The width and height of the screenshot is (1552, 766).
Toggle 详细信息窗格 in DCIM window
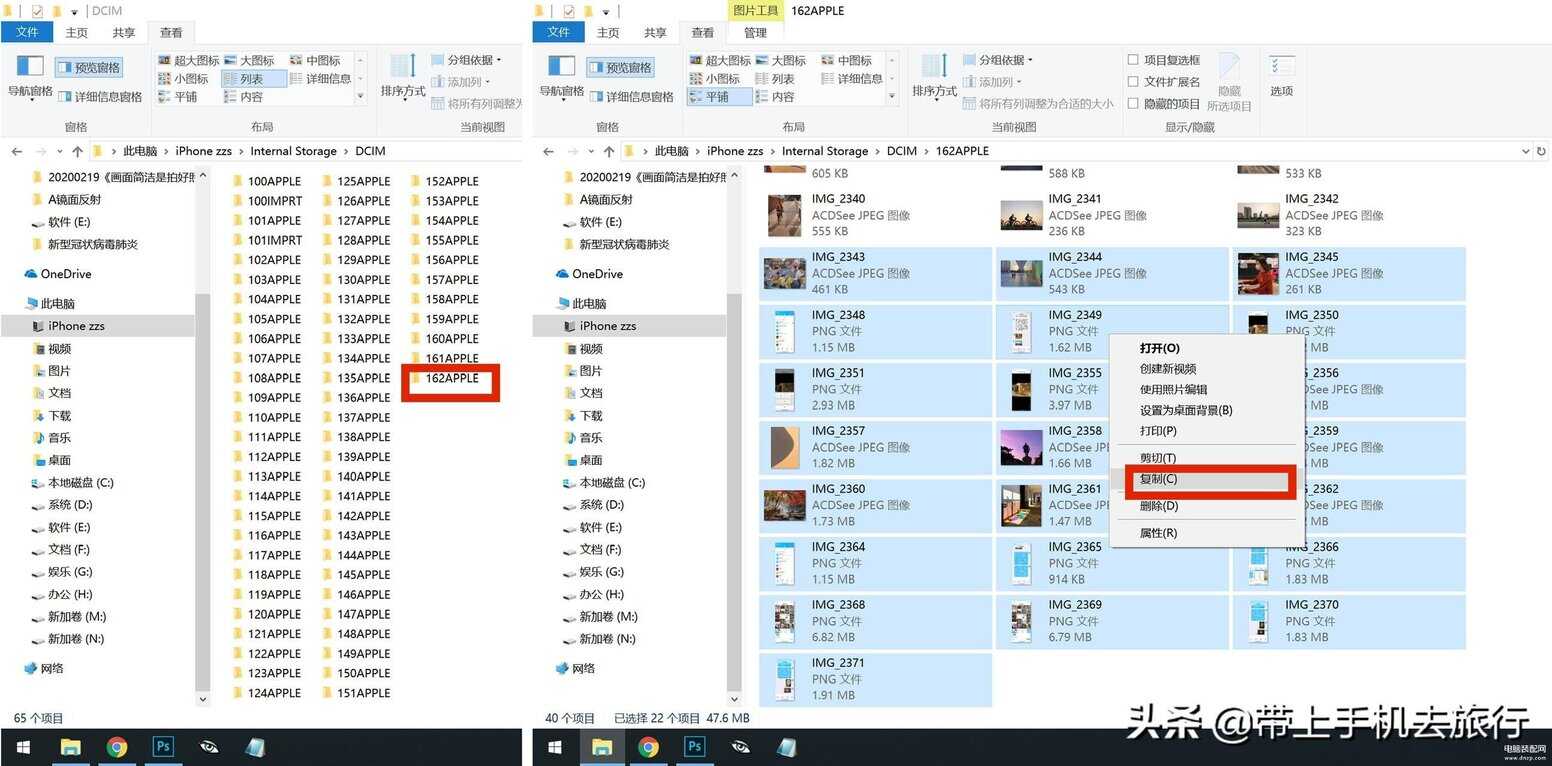99,97
